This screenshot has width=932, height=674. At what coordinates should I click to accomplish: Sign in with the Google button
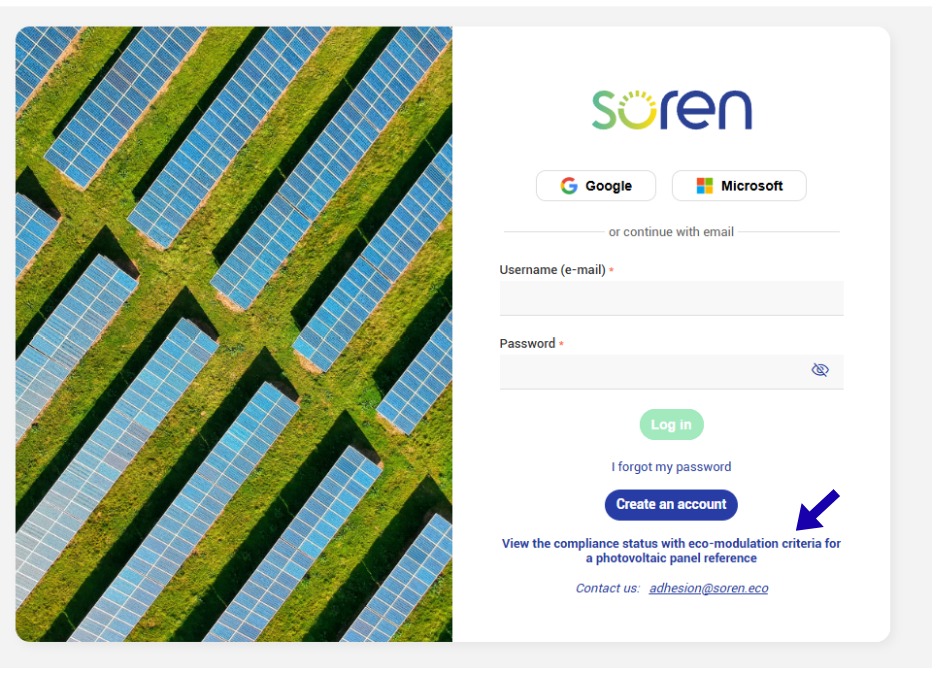tap(596, 186)
